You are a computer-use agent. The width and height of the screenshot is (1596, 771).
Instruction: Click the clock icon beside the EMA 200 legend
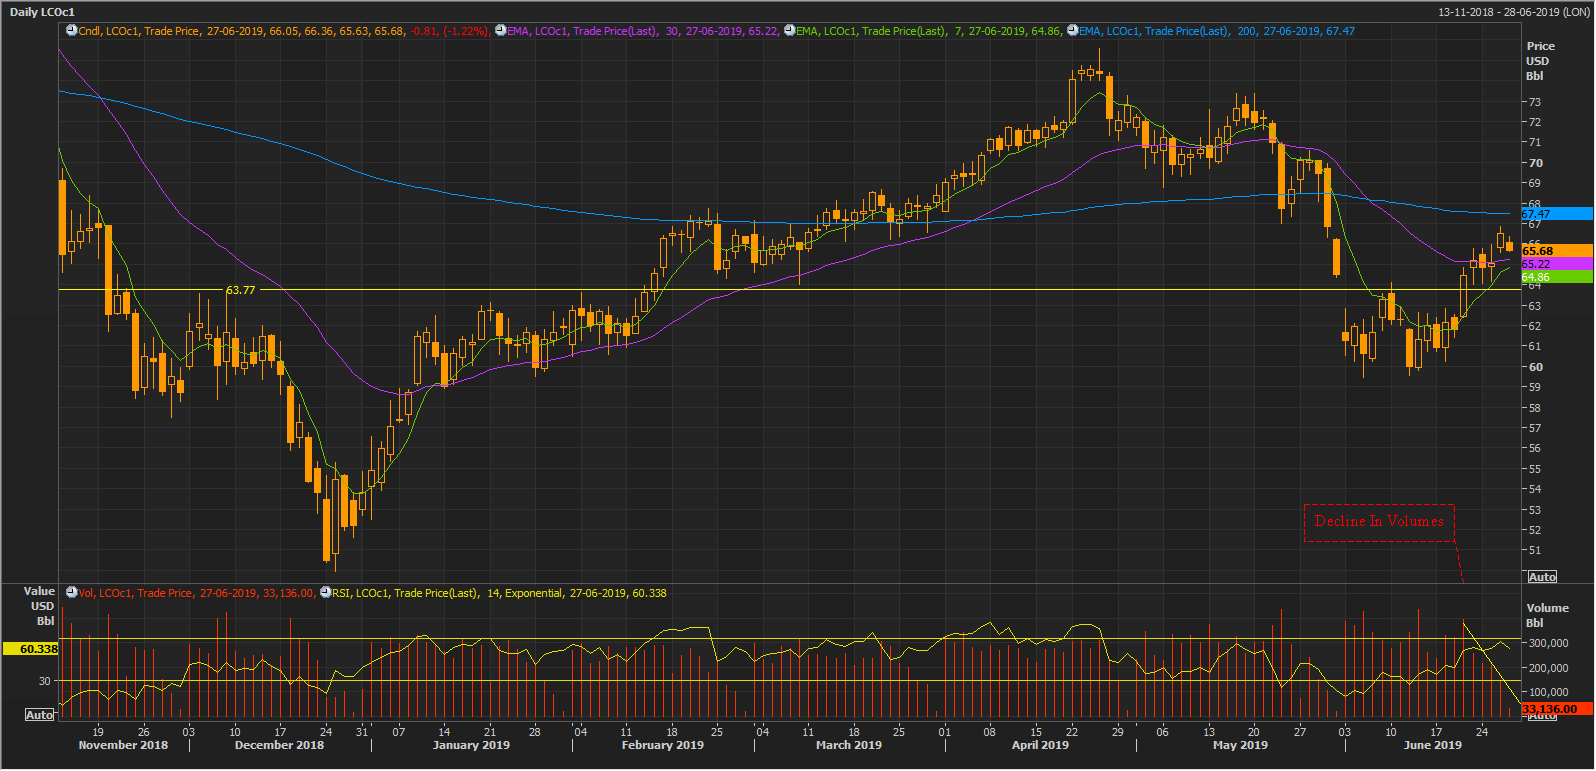pyautogui.click(x=1073, y=31)
